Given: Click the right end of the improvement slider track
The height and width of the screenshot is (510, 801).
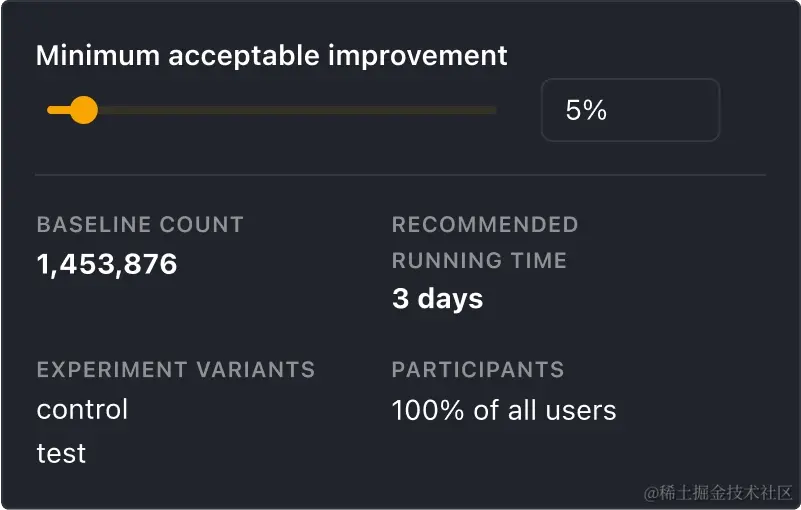Looking at the screenshot, I should tap(492, 110).
